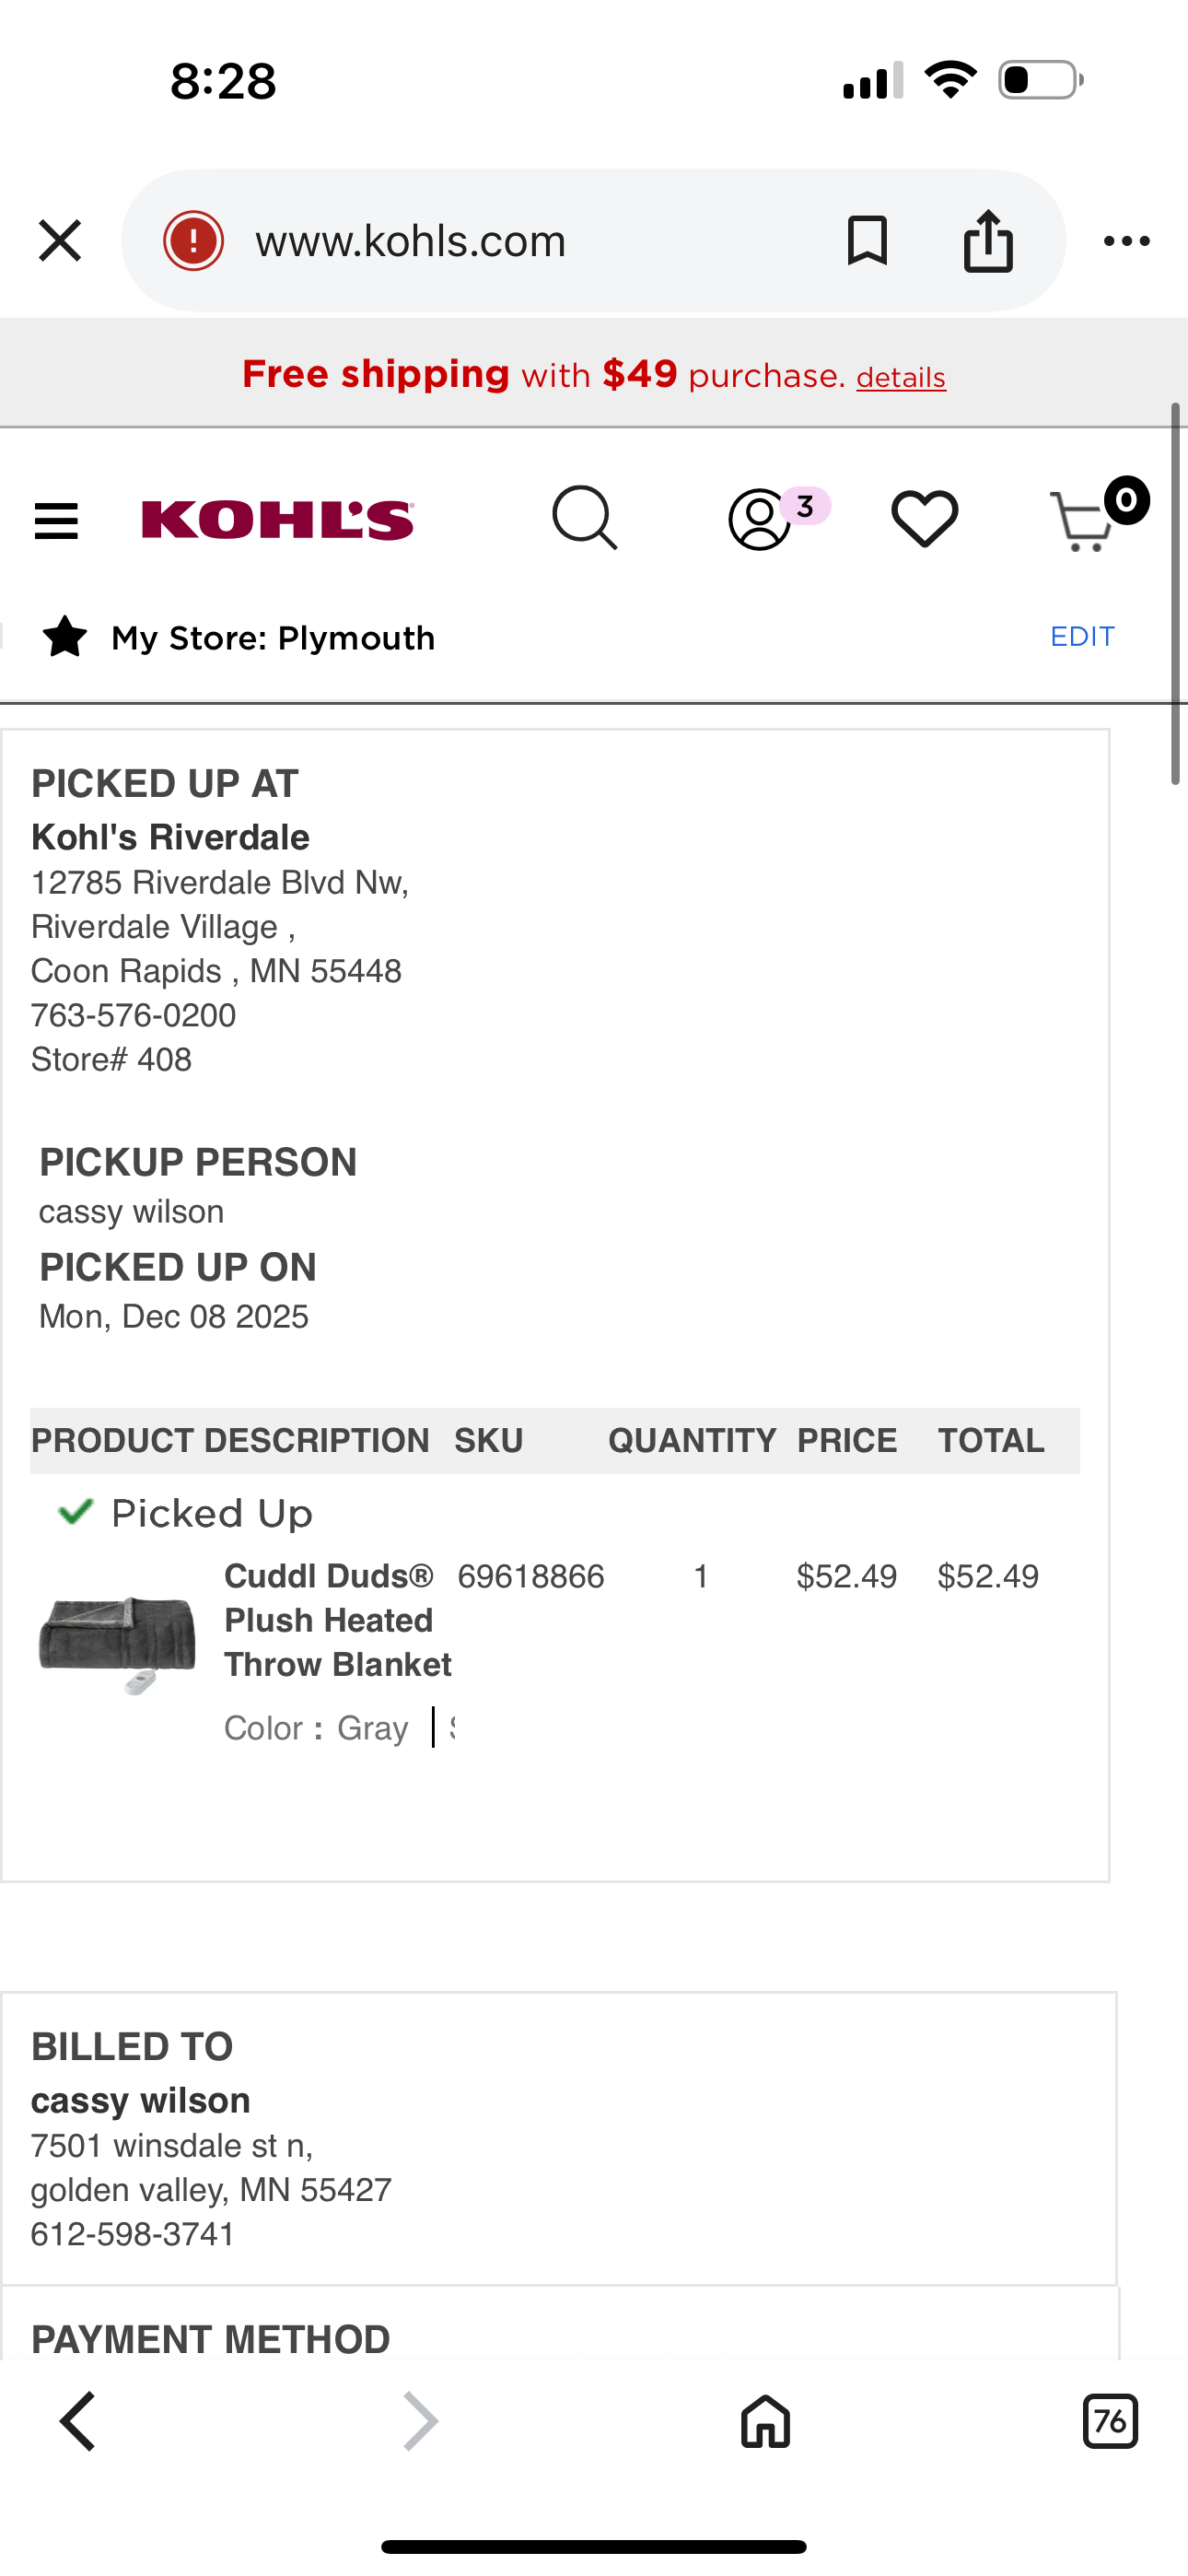Open the search magnifier icon
The image size is (1188, 2576).
[x=585, y=518]
